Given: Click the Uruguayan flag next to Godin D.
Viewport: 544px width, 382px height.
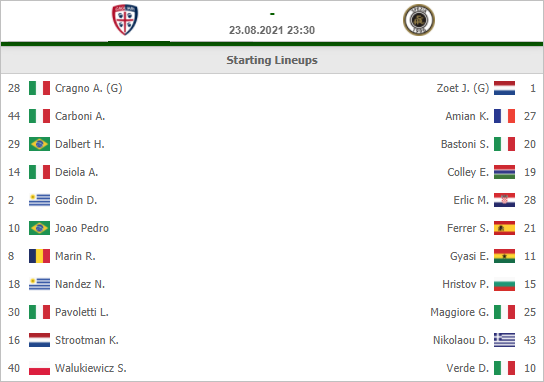Looking at the screenshot, I should pyautogui.click(x=39, y=200).
